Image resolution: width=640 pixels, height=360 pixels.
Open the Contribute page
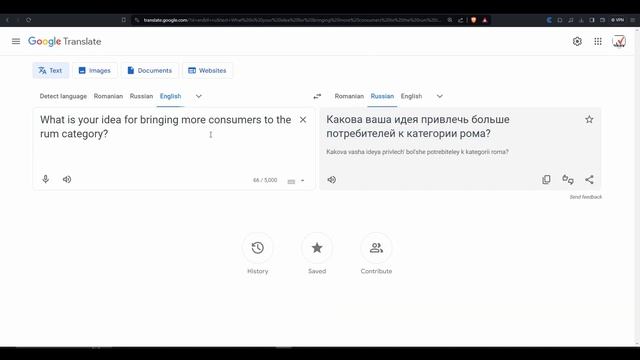[x=376, y=248]
